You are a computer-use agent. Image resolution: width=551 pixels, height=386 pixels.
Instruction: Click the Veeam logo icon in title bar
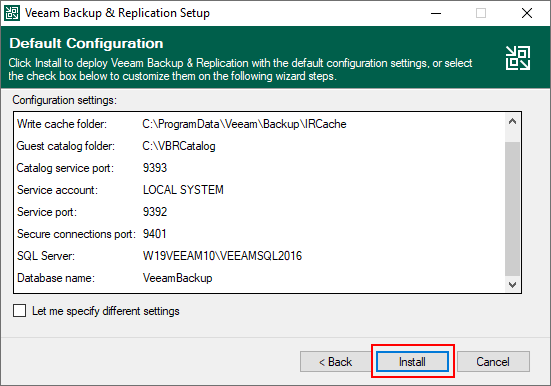[x=12, y=13]
